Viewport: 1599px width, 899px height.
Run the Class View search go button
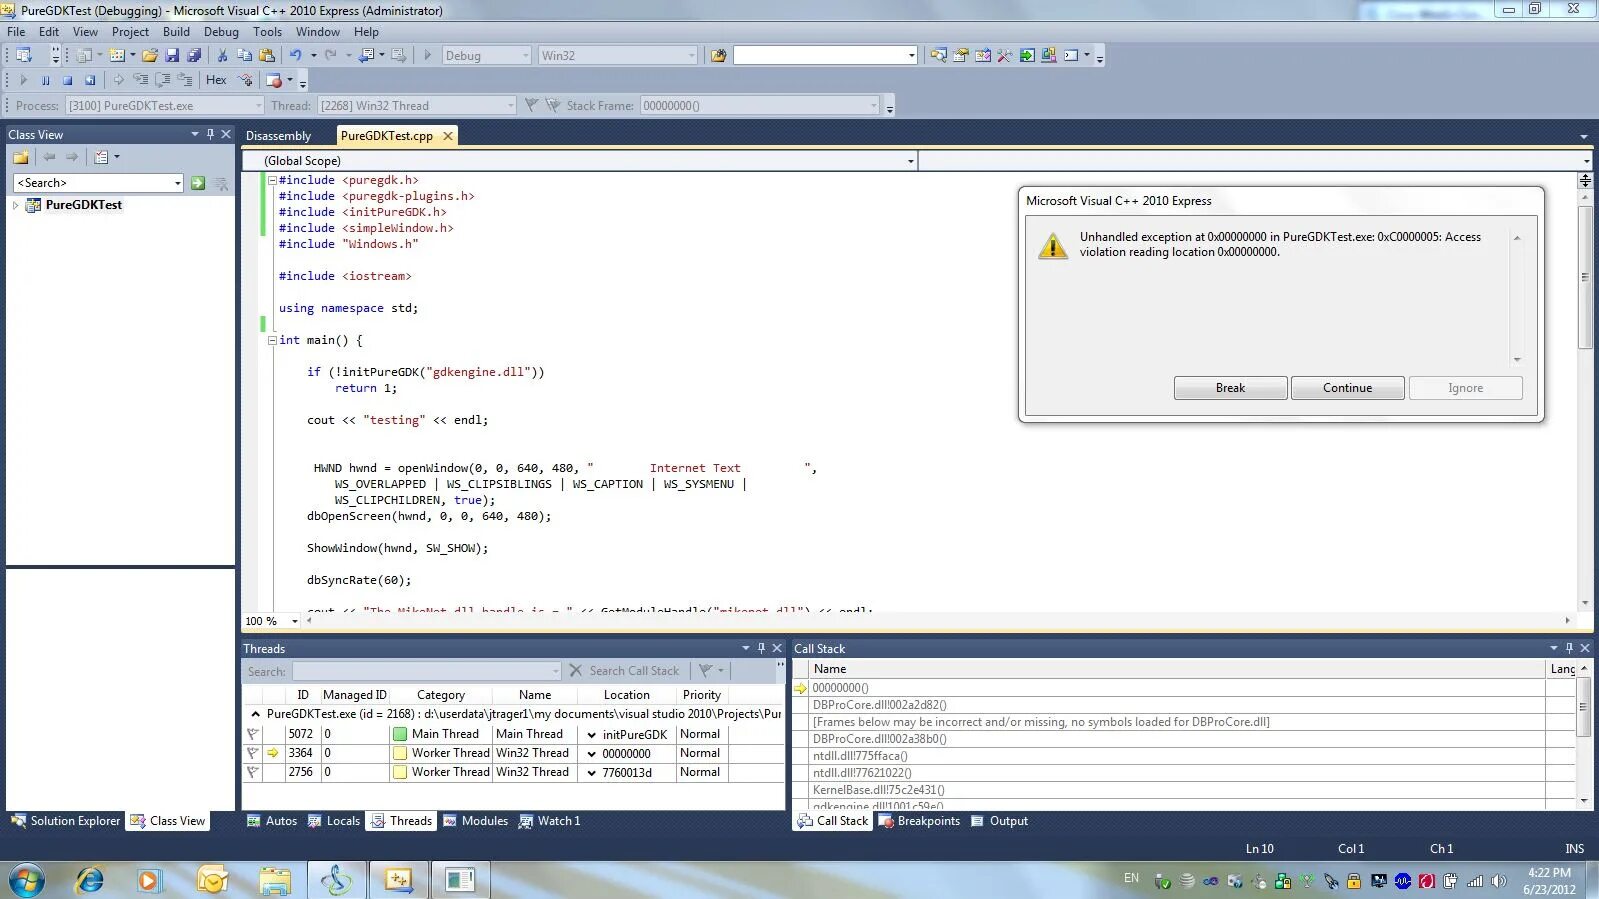[x=198, y=183]
